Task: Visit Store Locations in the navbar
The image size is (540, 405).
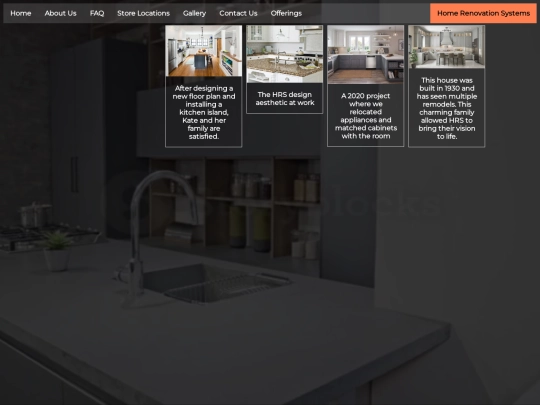Action: pos(143,13)
